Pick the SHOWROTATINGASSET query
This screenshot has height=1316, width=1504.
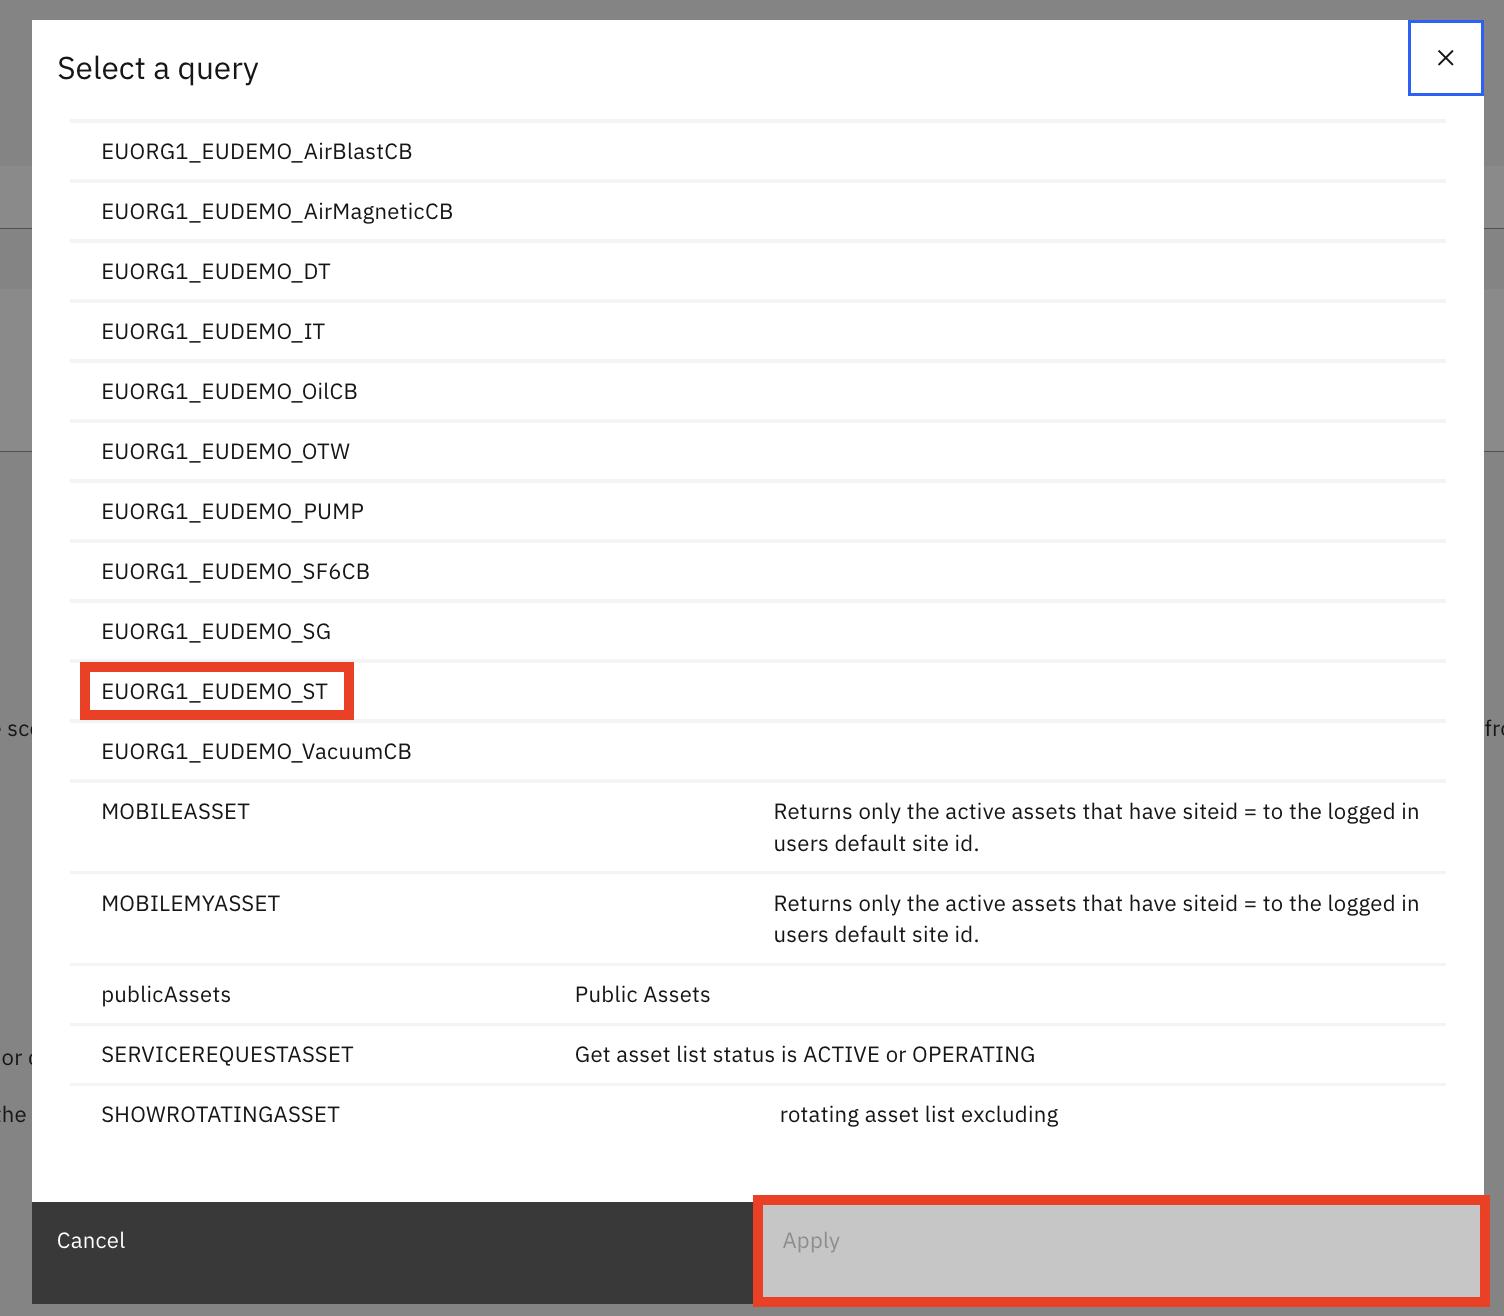757,1114
